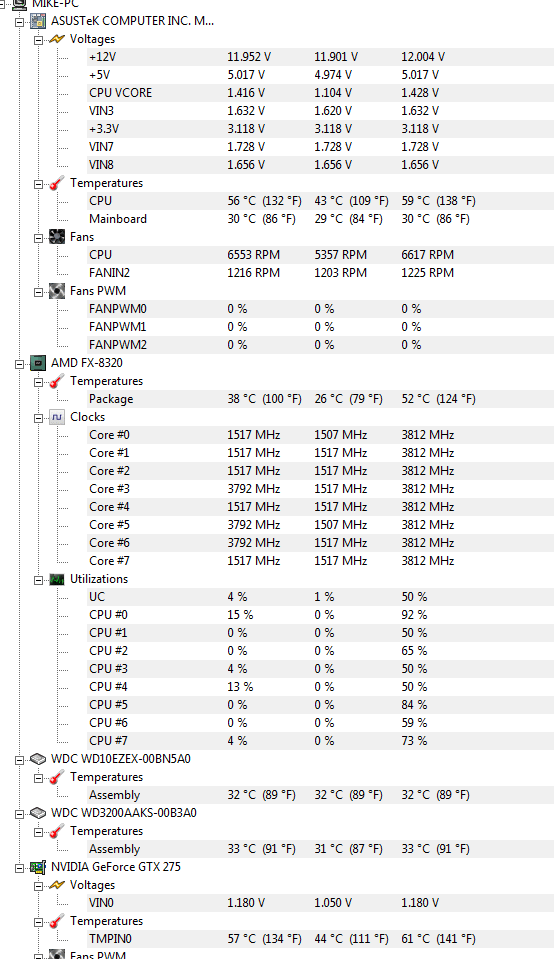
Task: Click the NVIDIA GeForce GTX 275 card icon
Action: pyautogui.click(x=38, y=867)
